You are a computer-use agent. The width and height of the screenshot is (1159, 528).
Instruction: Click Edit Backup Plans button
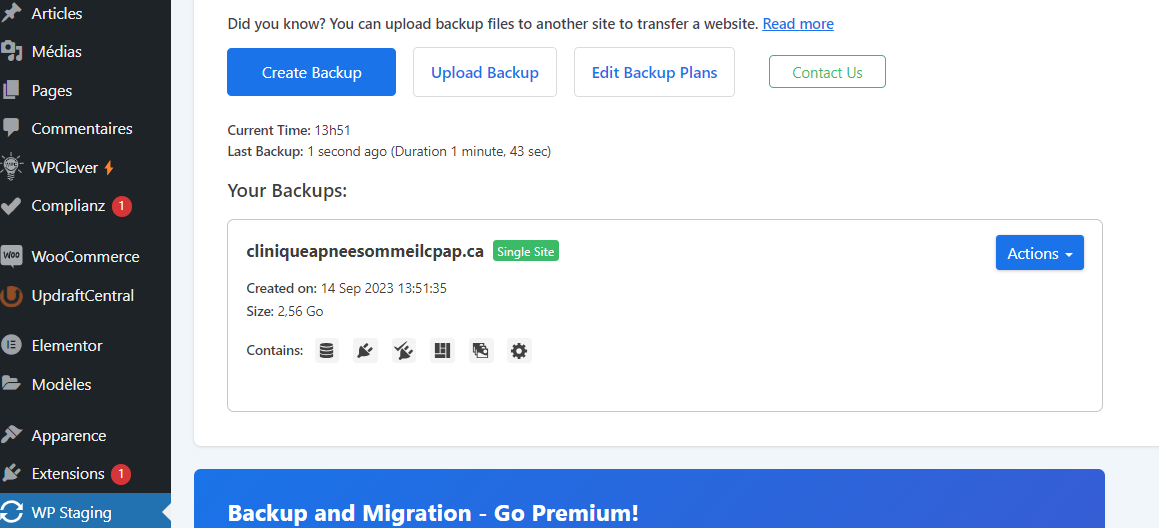pyautogui.click(x=654, y=72)
